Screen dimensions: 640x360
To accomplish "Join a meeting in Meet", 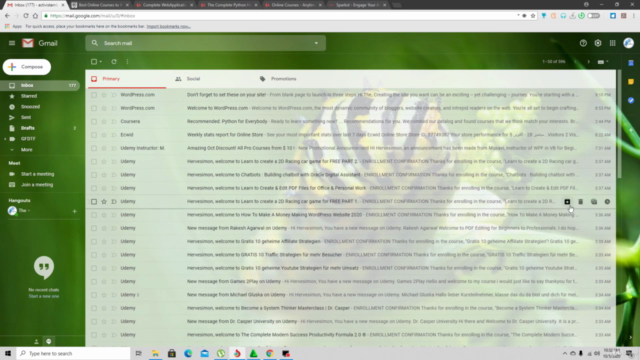I will pyautogui.click(x=37, y=184).
